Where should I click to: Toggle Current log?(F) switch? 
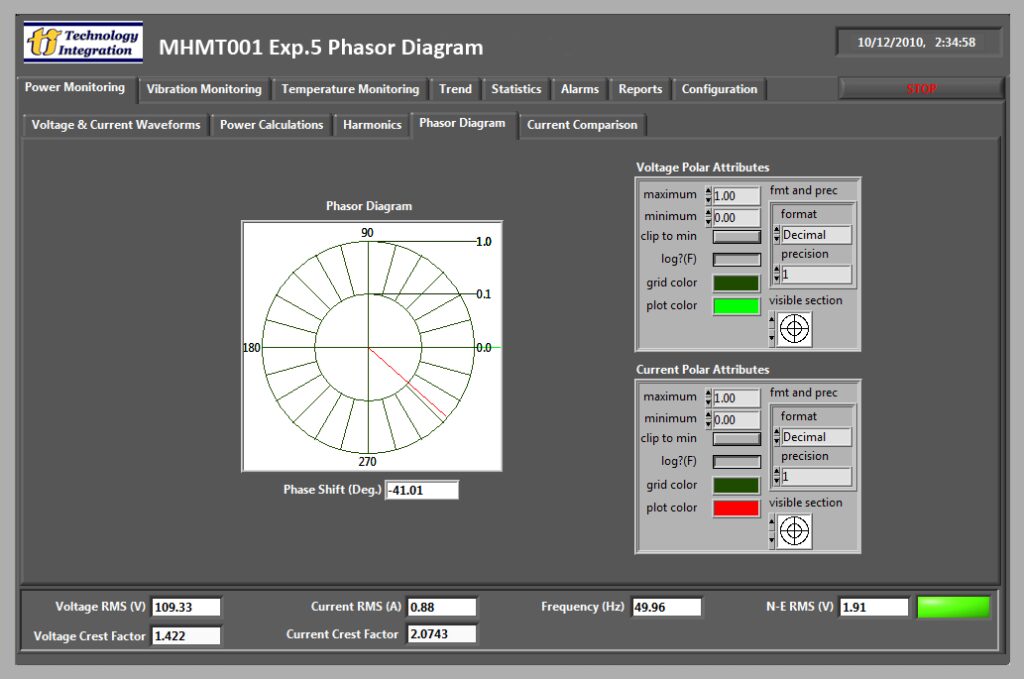click(x=737, y=462)
